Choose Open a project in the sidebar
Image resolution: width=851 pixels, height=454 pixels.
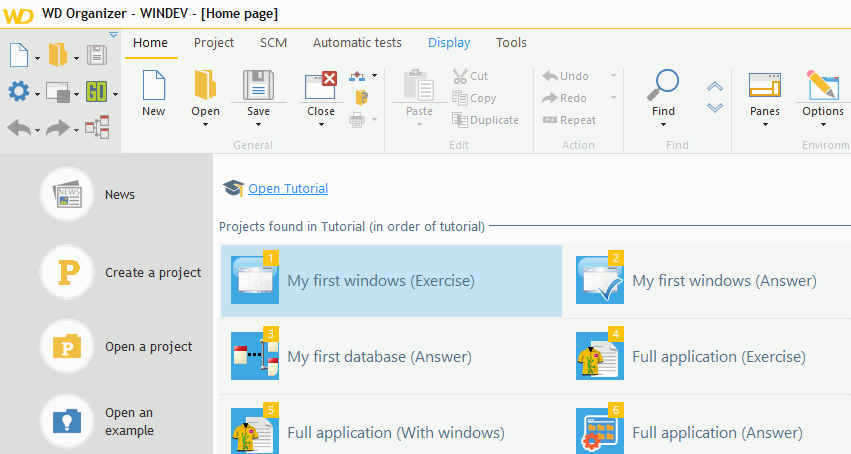click(x=116, y=346)
